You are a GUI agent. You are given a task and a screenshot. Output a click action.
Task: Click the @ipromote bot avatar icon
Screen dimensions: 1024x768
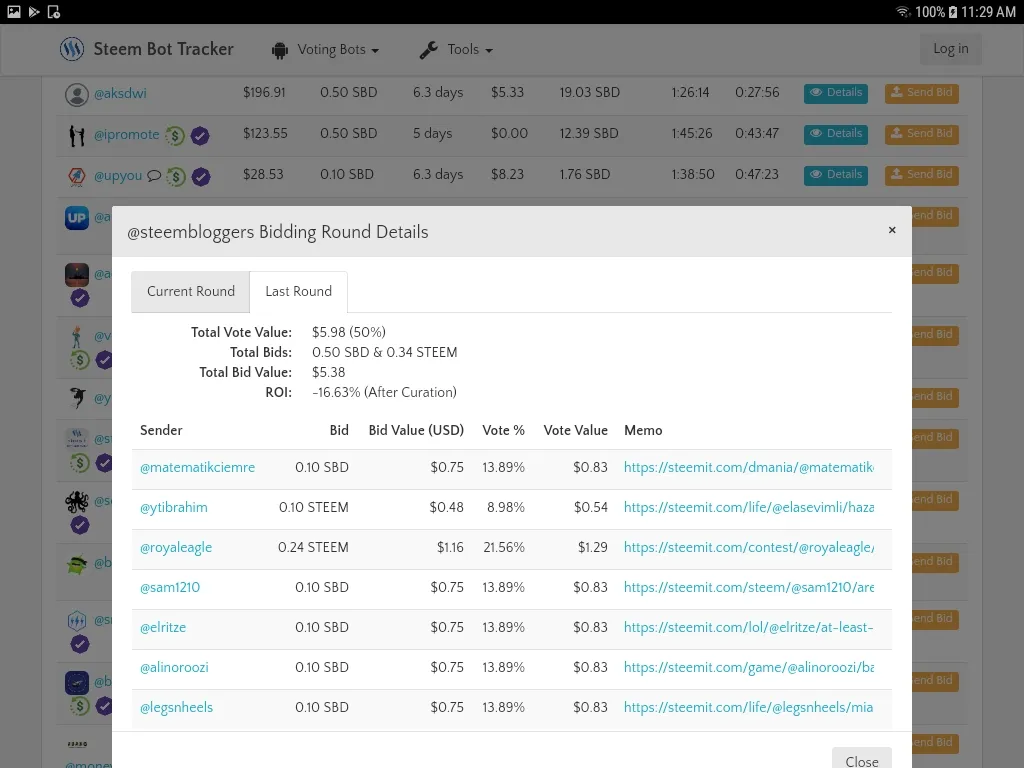point(77,135)
